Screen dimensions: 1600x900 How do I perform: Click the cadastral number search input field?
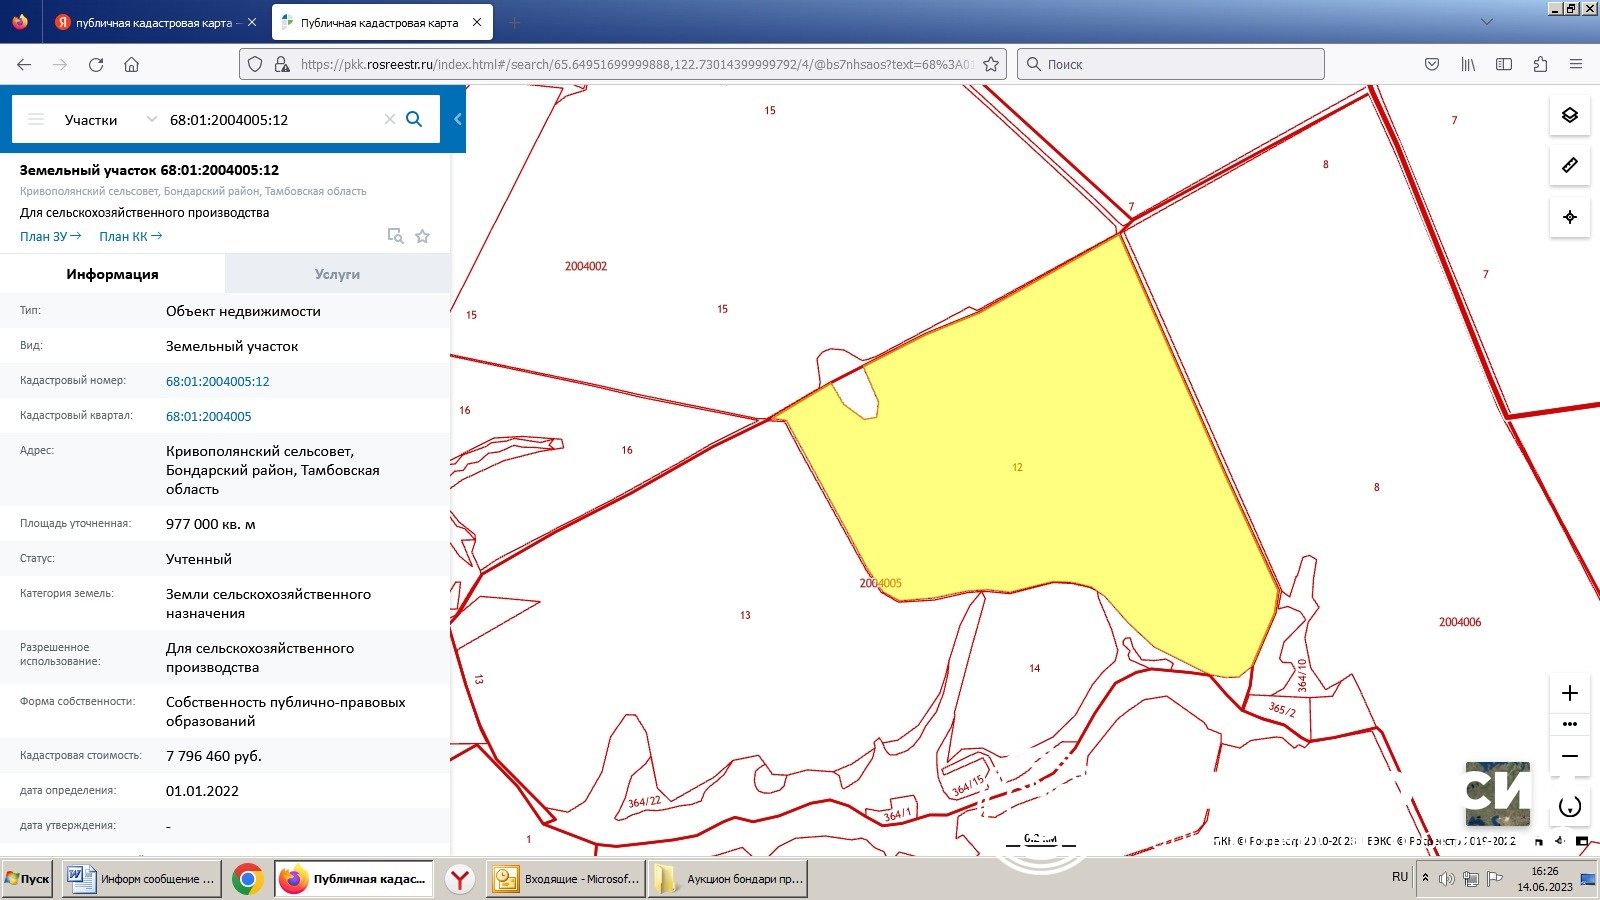[270, 119]
